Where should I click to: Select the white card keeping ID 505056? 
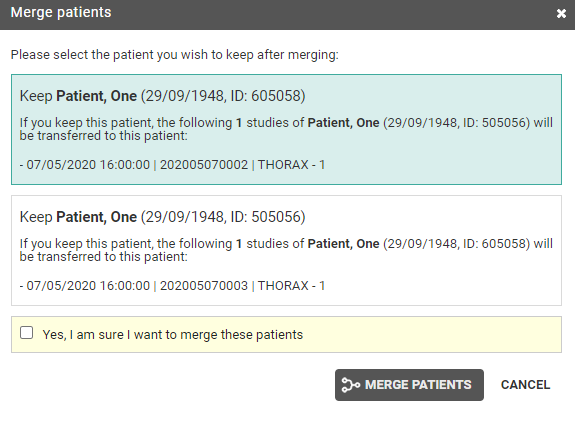click(x=286, y=251)
